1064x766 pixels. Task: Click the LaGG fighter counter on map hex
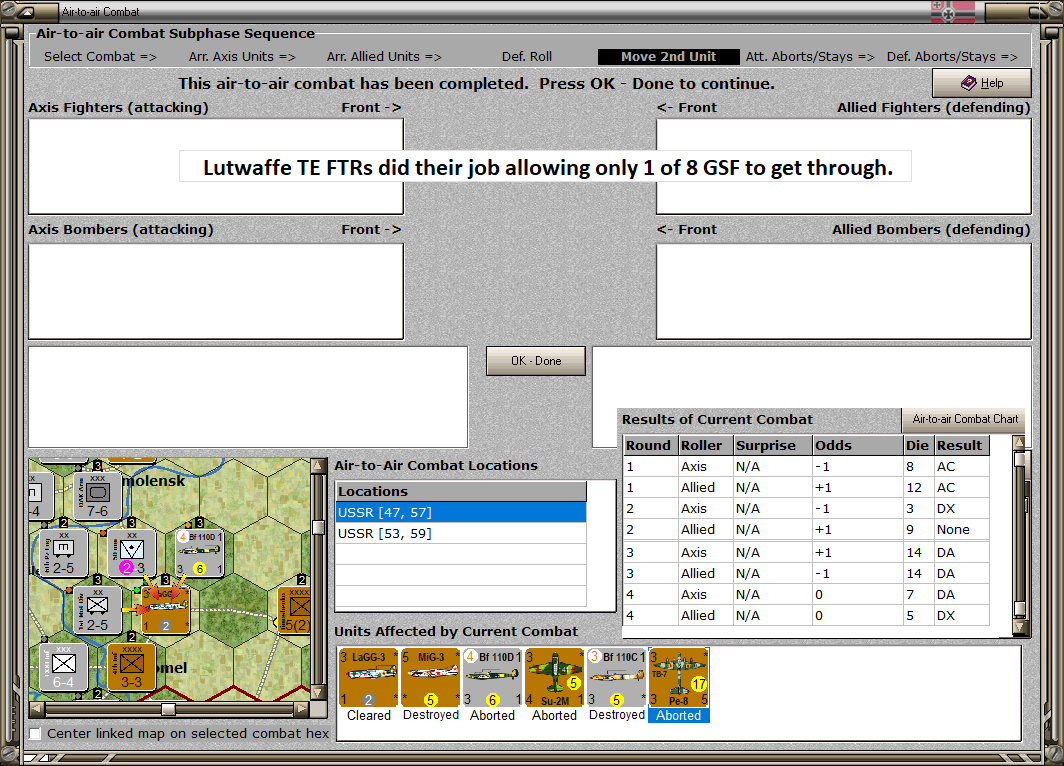click(x=166, y=609)
